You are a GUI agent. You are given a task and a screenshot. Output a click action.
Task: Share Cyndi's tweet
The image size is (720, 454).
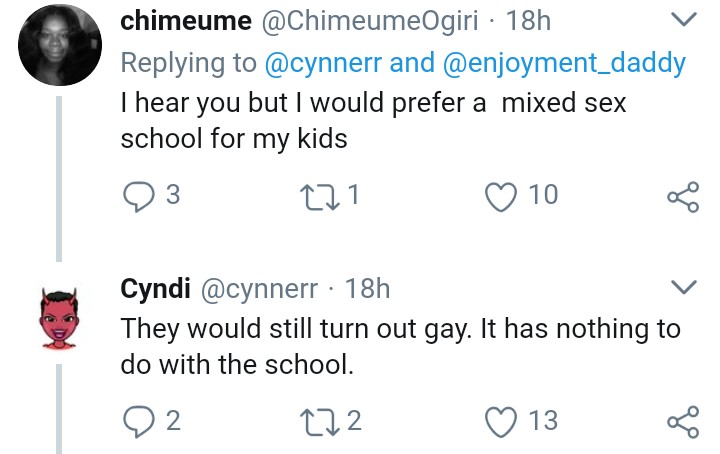682,422
